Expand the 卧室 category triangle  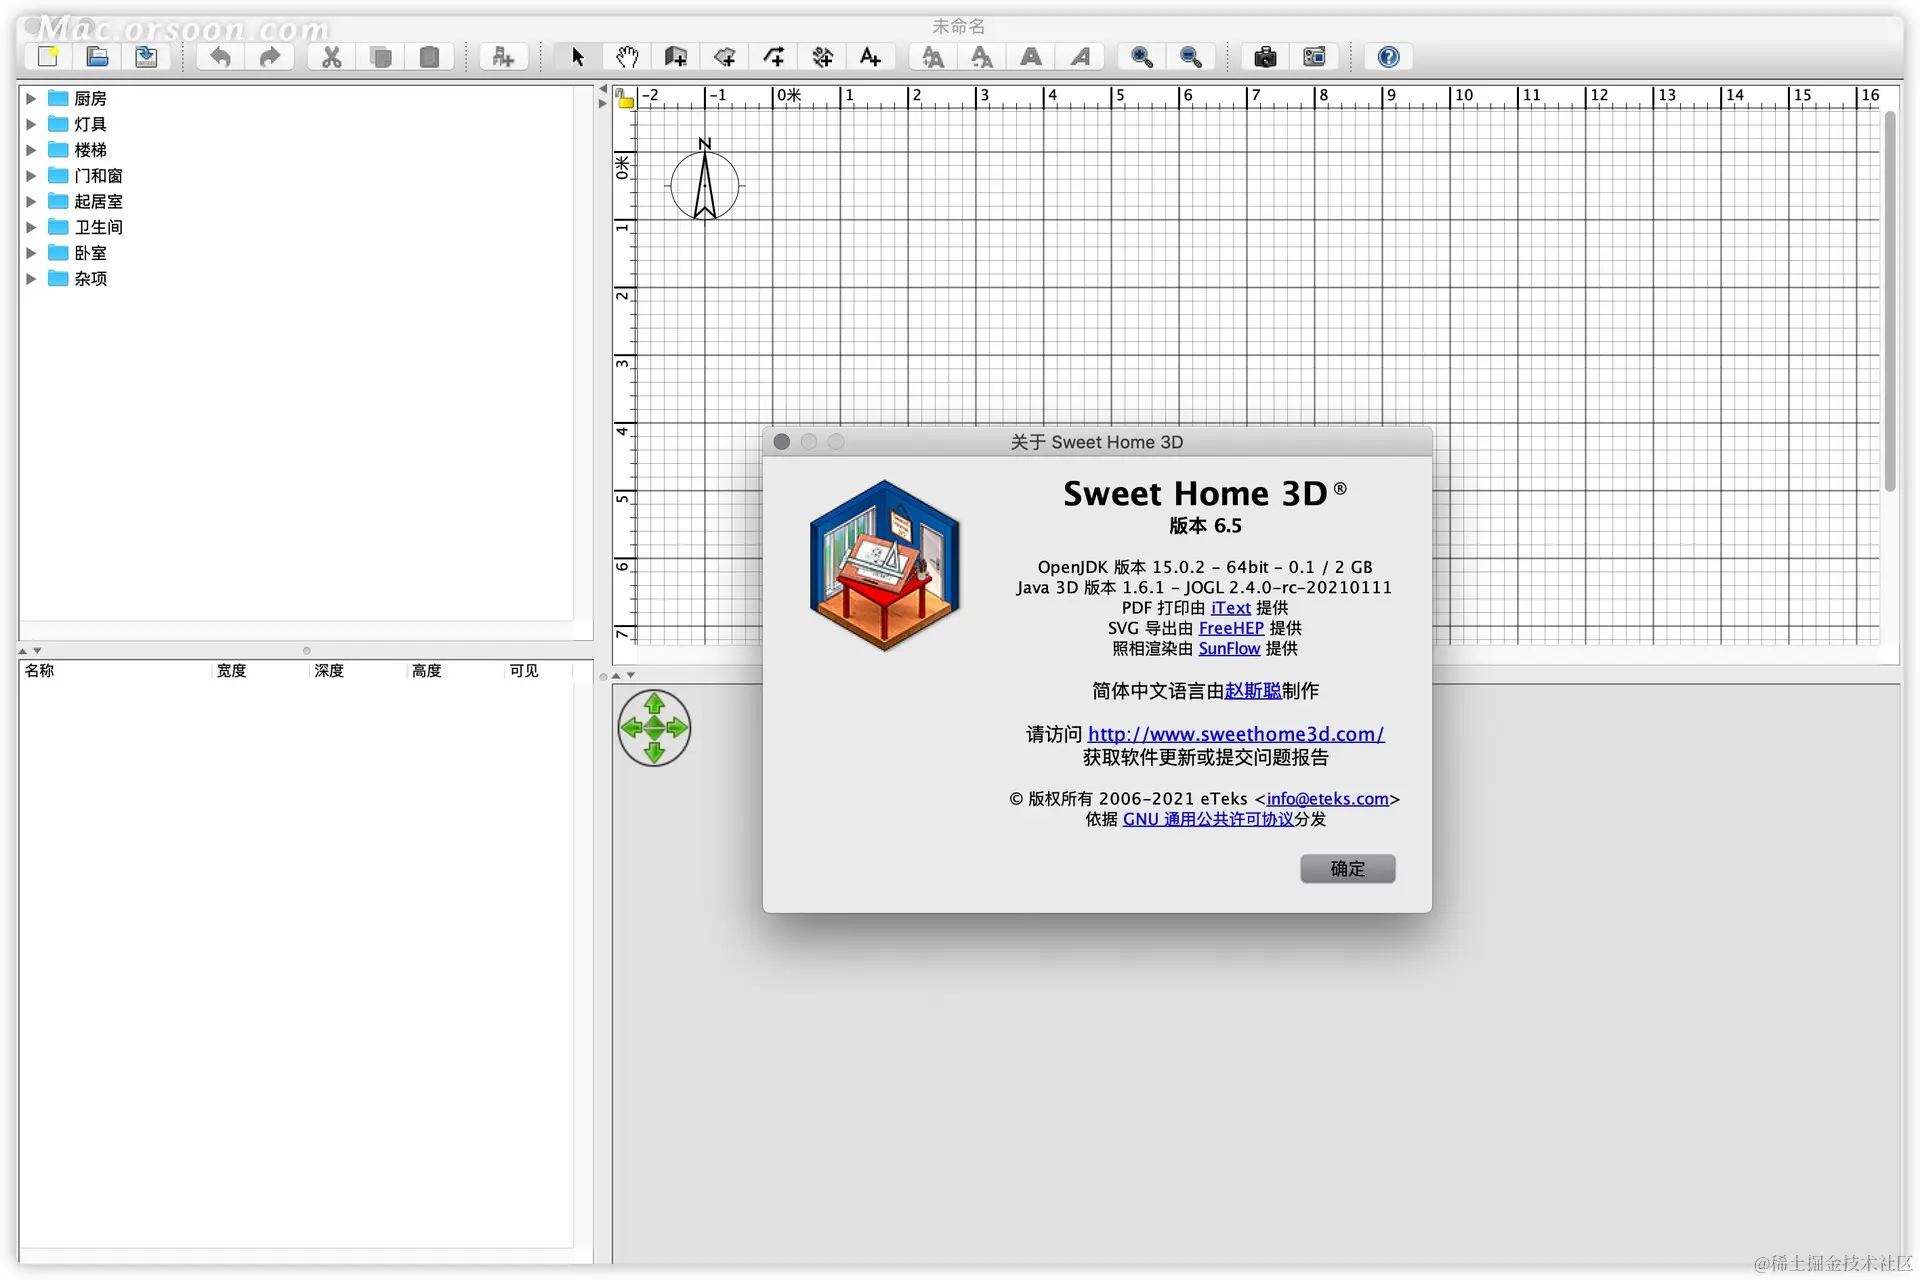tap(31, 253)
